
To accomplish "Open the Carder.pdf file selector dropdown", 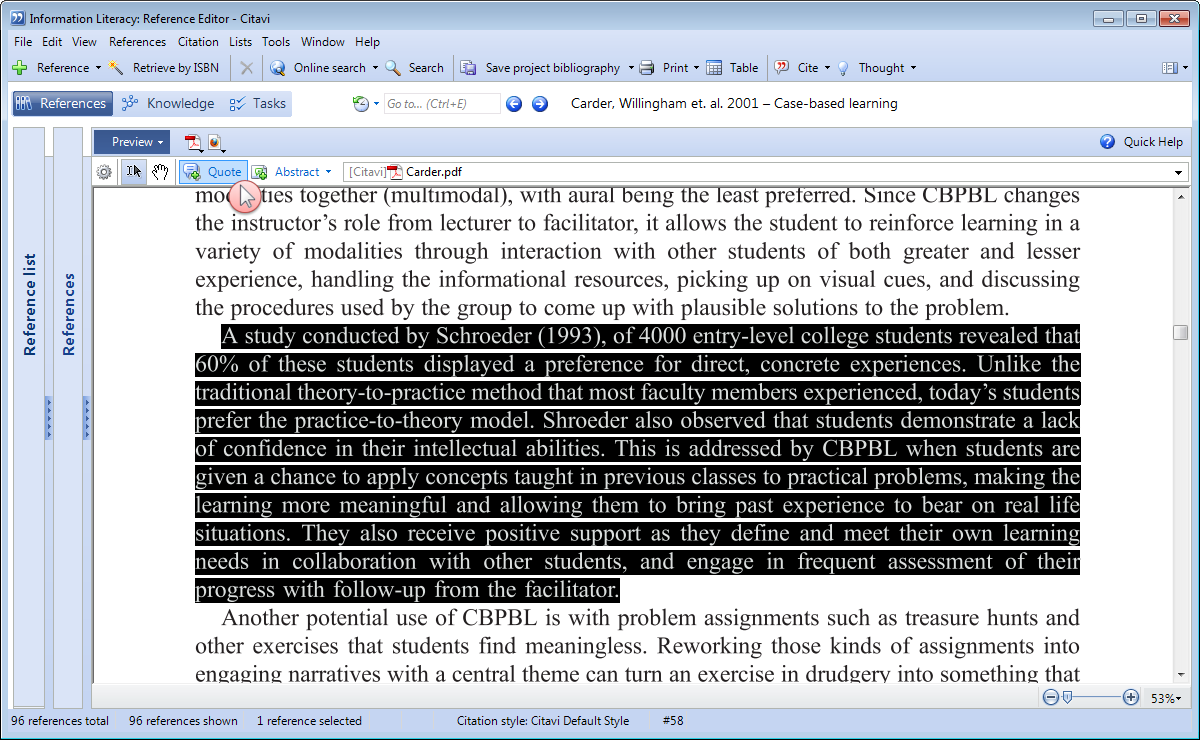I will pyautogui.click(x=1179, y=172).
